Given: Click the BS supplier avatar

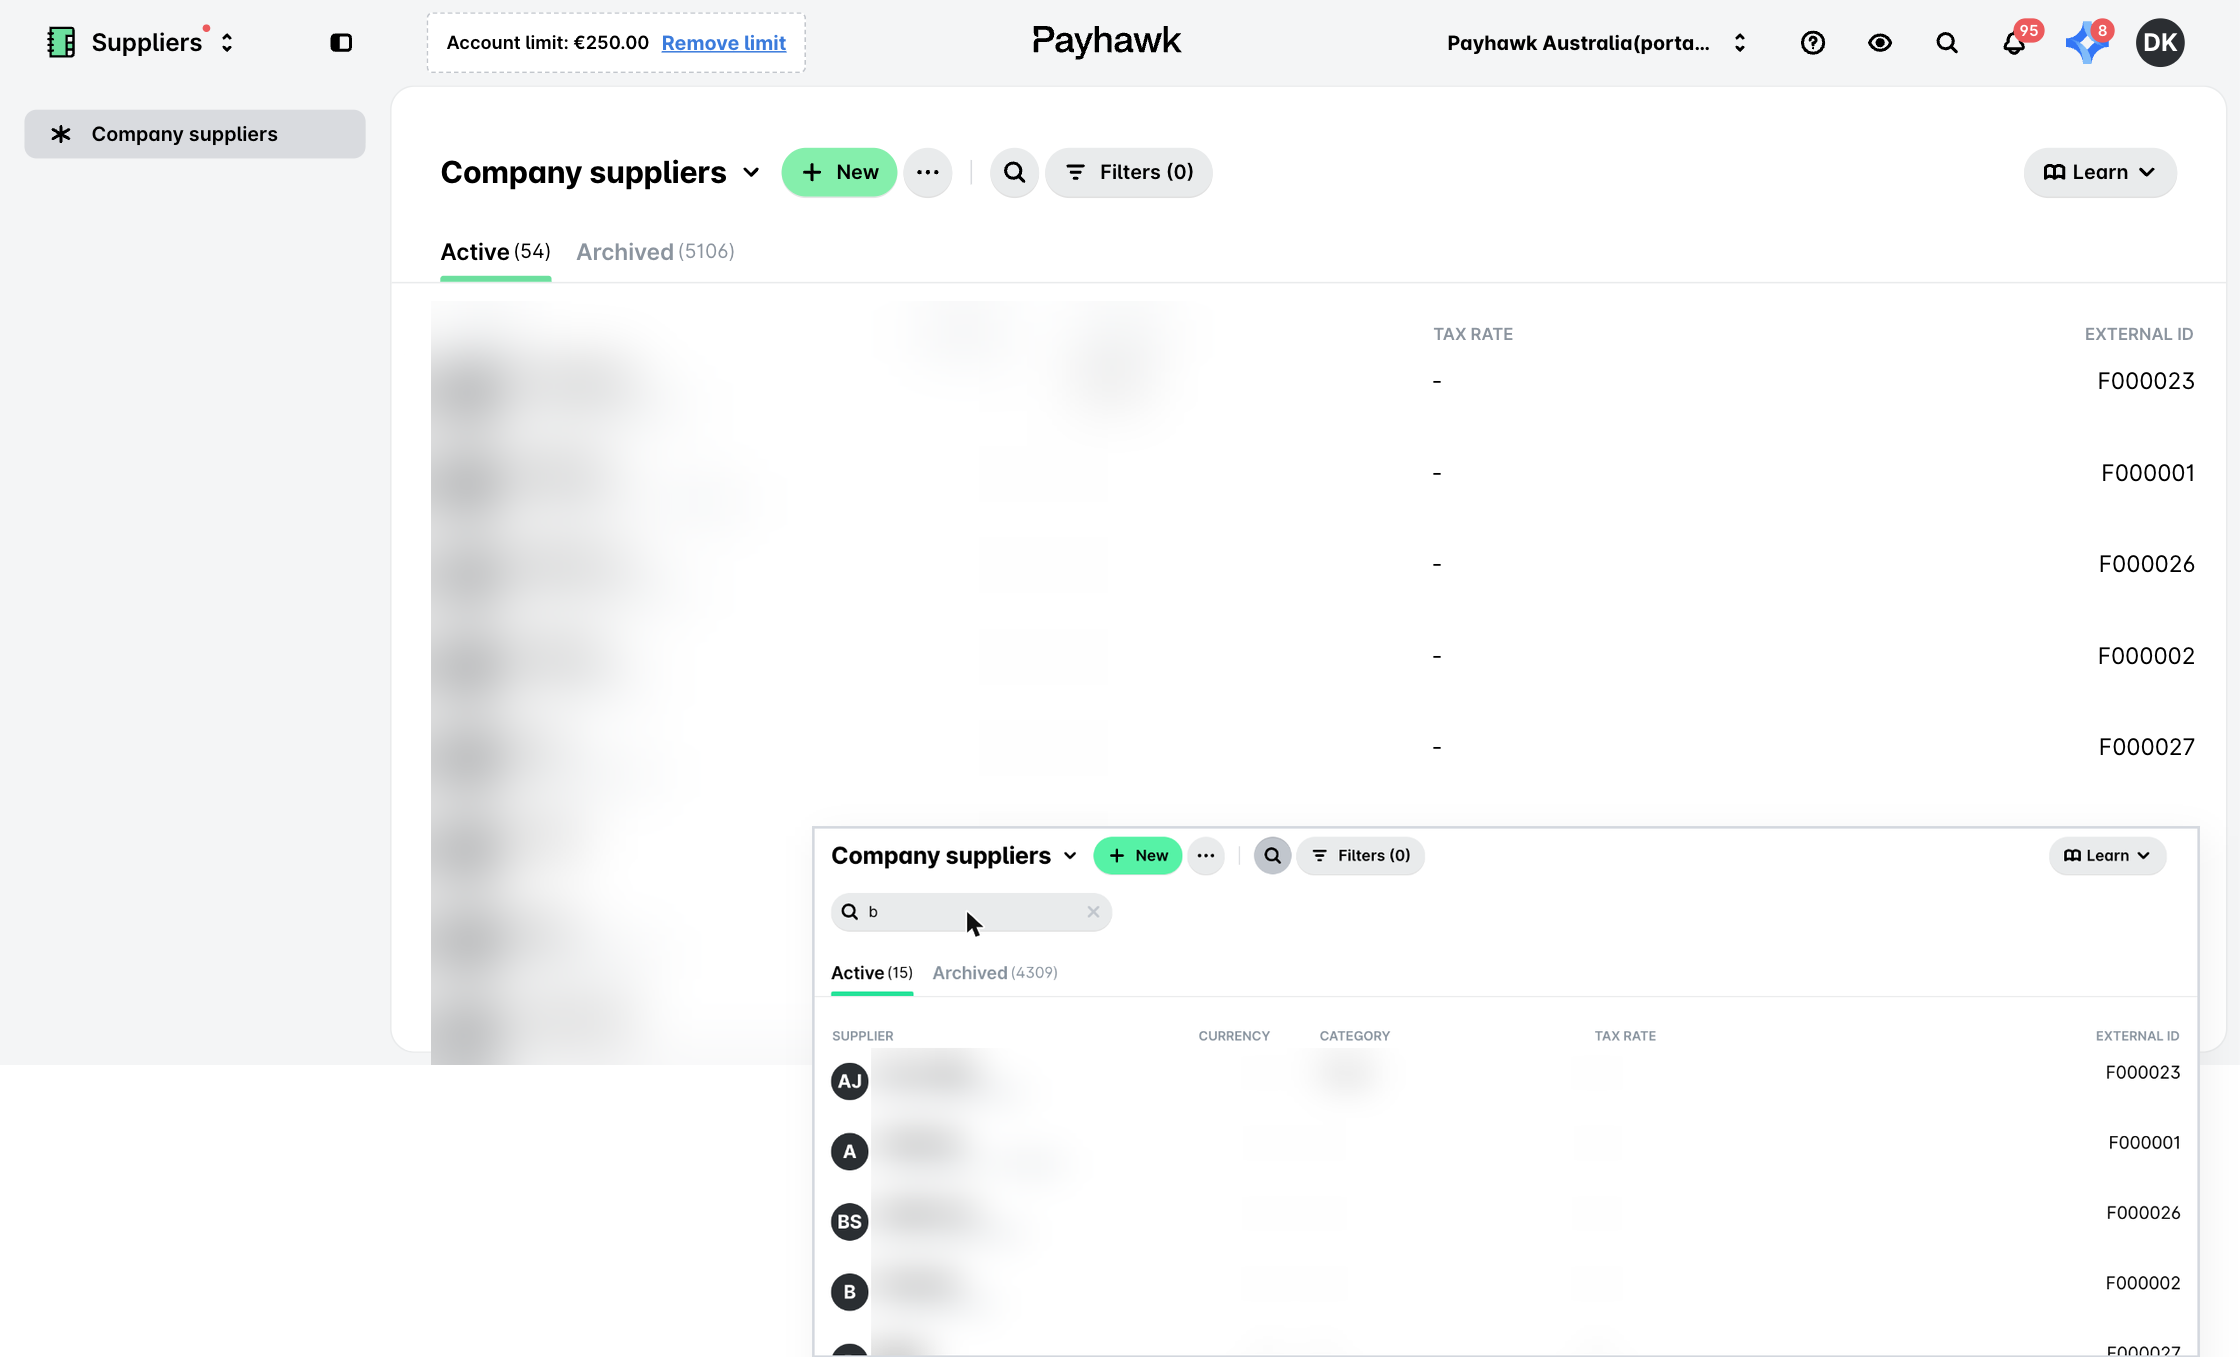Looking at the screenshot, I should tap(850, 1222).
